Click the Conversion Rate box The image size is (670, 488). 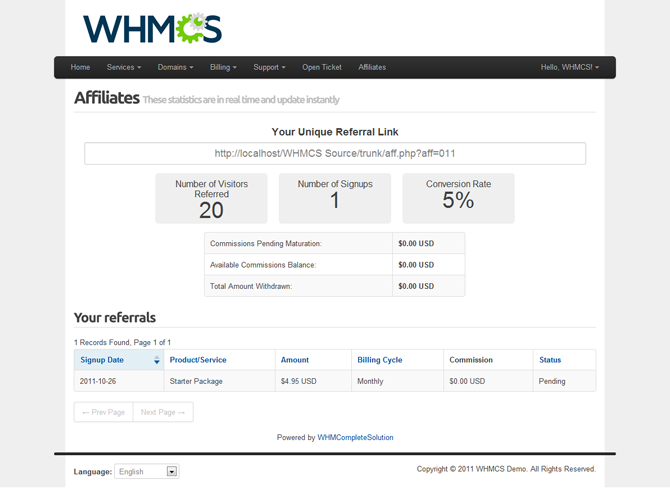click(x=458, y=198)
